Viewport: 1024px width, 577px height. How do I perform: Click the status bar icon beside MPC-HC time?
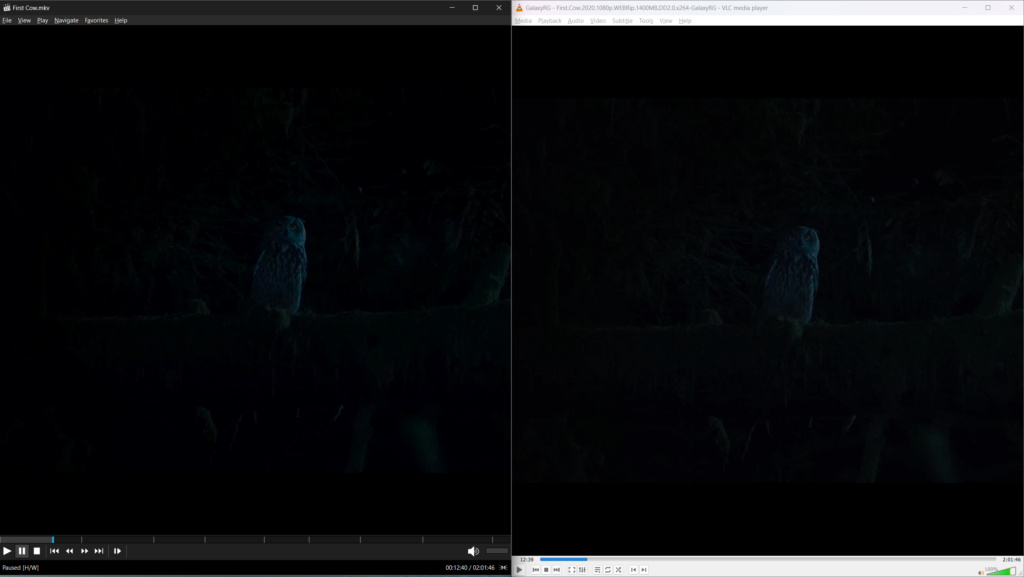click(504, 568)
